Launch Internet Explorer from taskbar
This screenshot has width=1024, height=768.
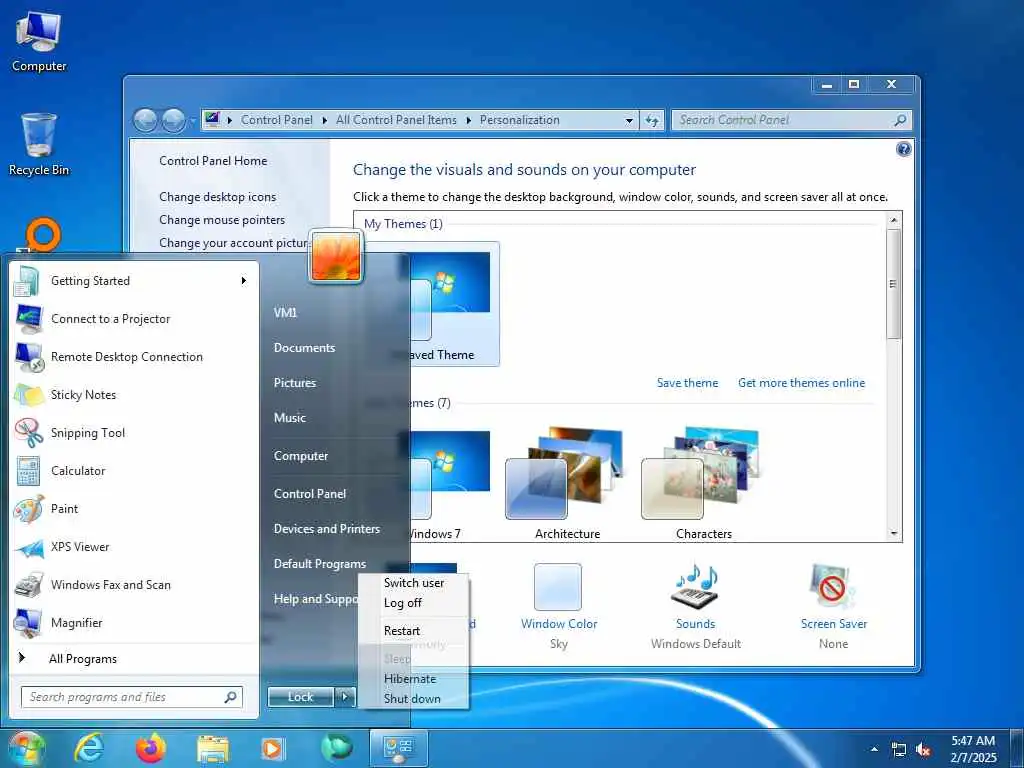pos(88,748)
